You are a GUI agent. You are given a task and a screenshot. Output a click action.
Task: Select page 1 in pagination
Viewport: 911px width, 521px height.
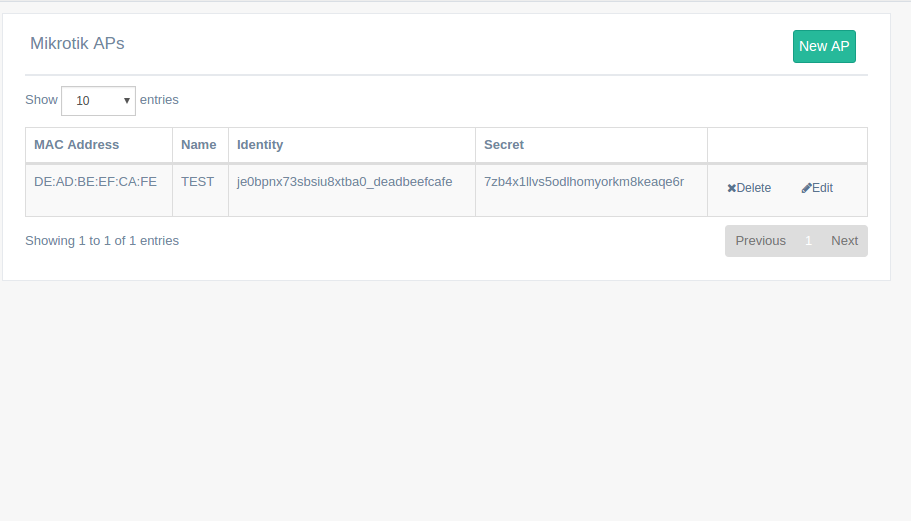click(x=808, y=241)
